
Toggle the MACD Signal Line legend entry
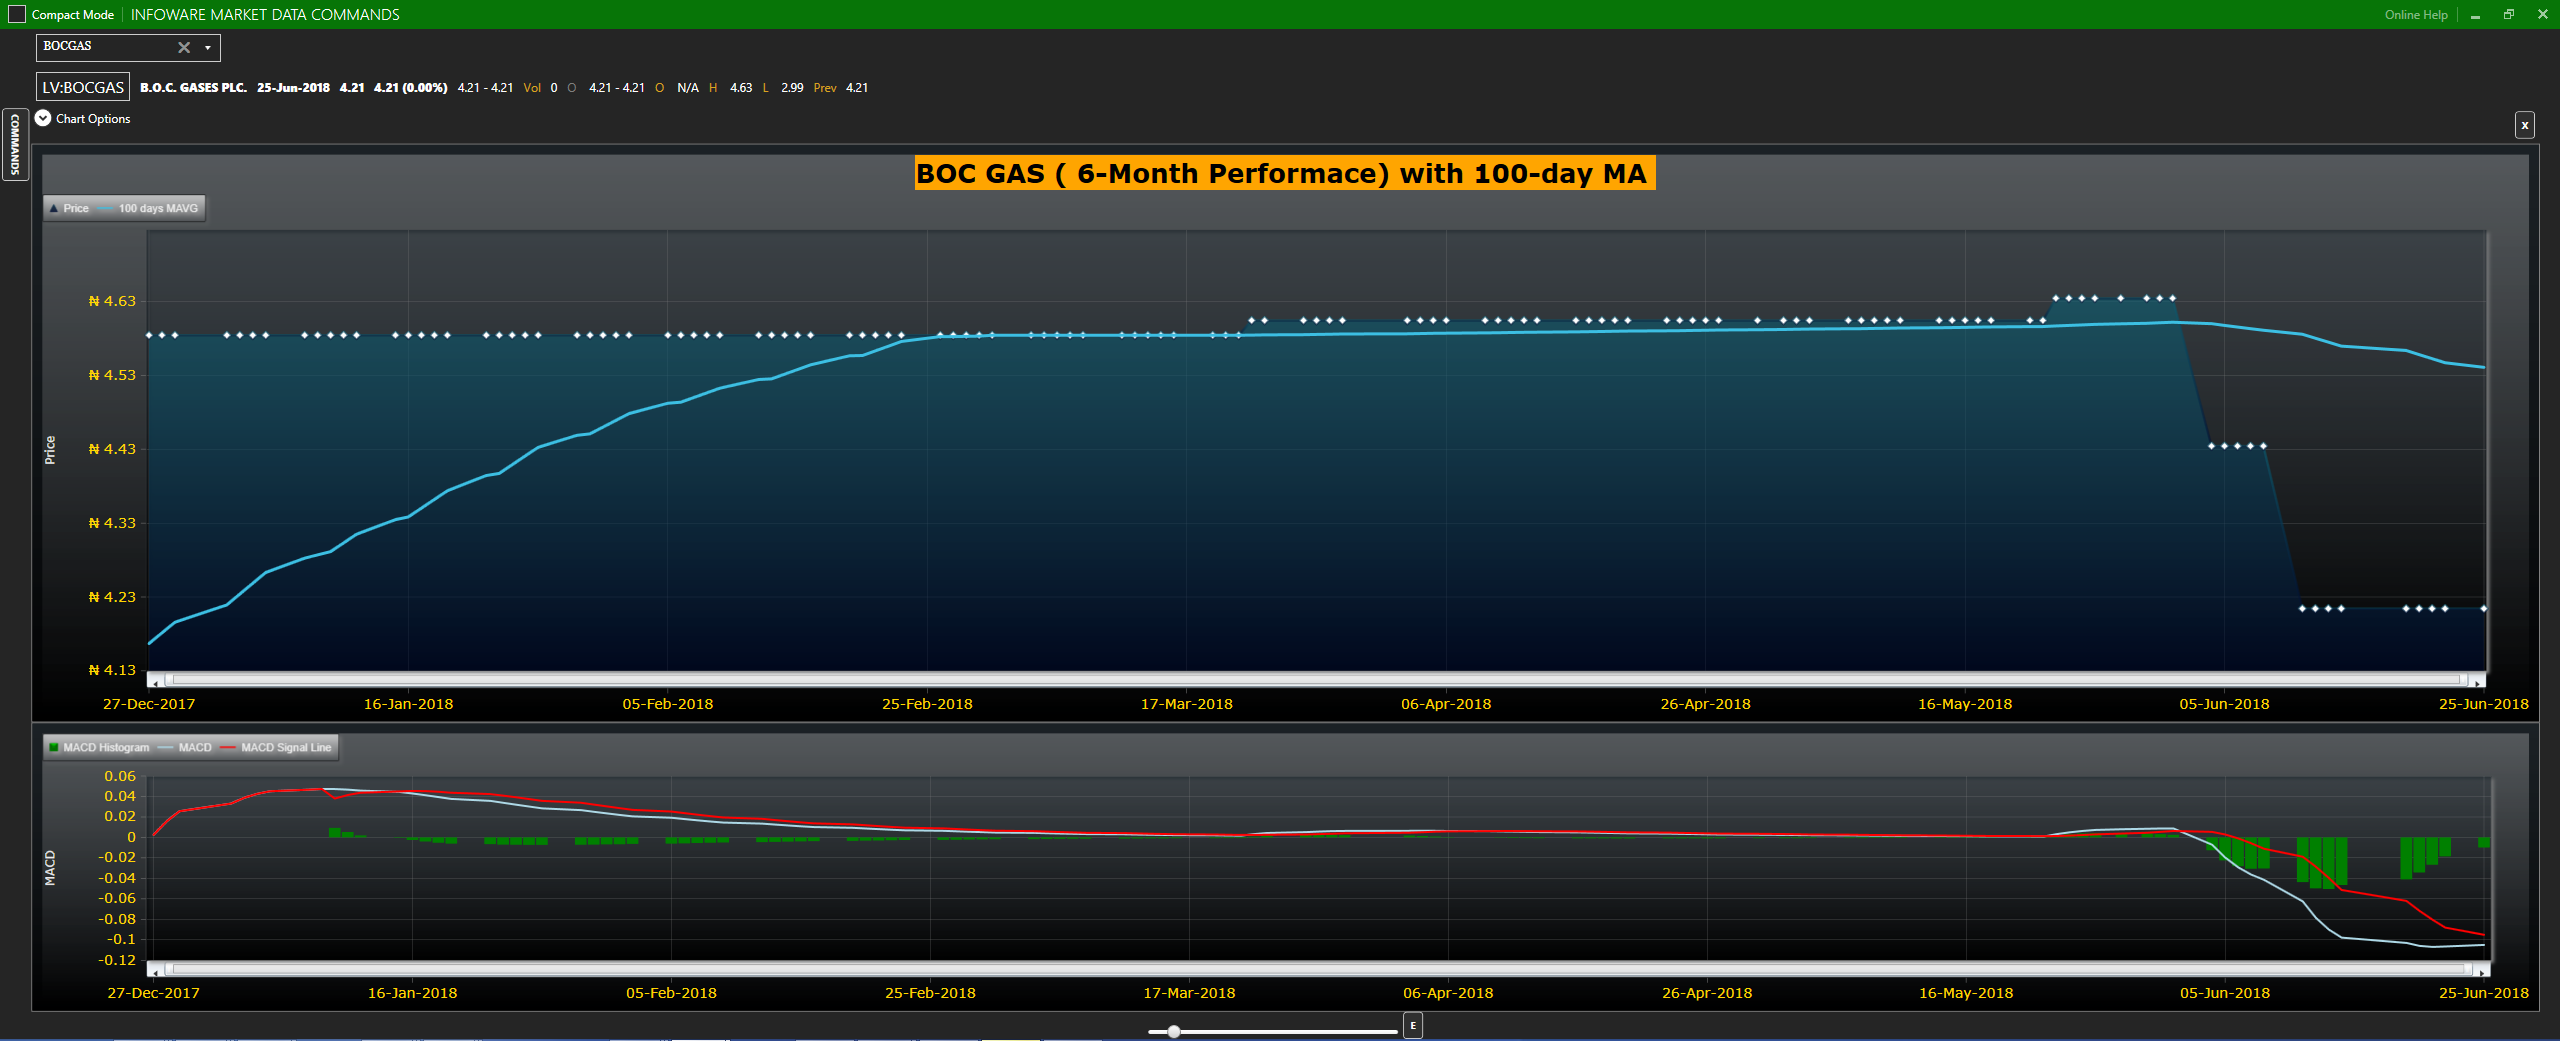[276, 747]
